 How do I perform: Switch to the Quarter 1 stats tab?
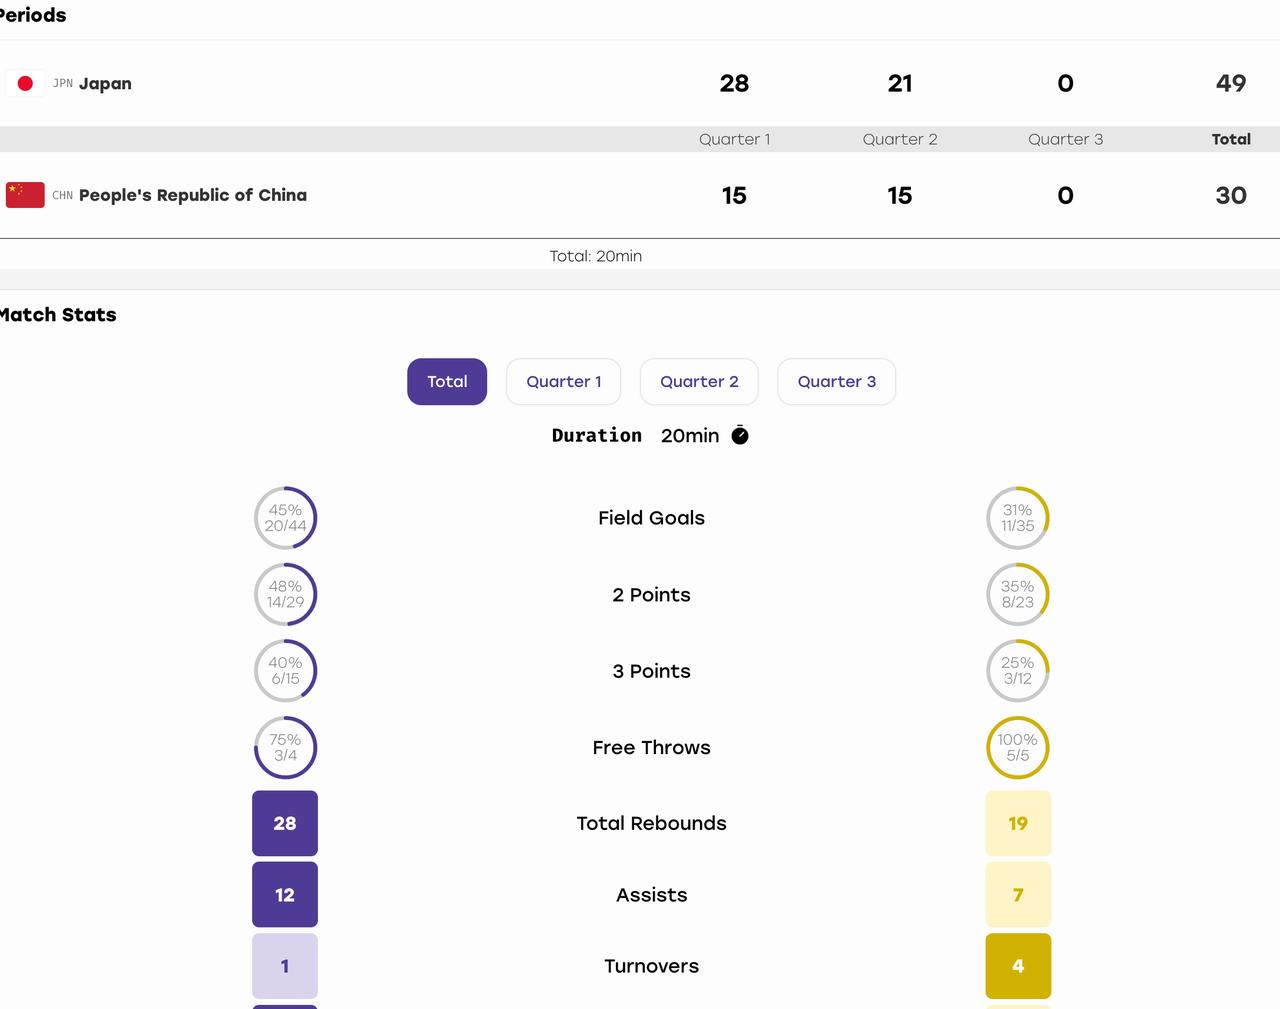click(564, 382)
